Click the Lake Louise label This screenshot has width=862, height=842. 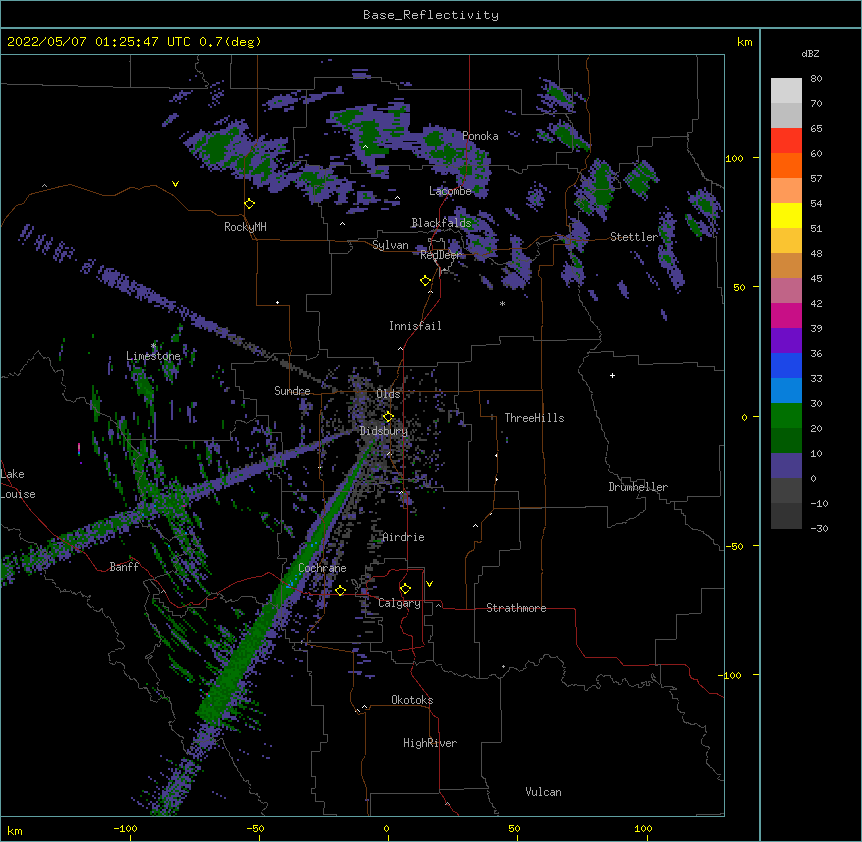pyautogui.click(x=18, y=484)
